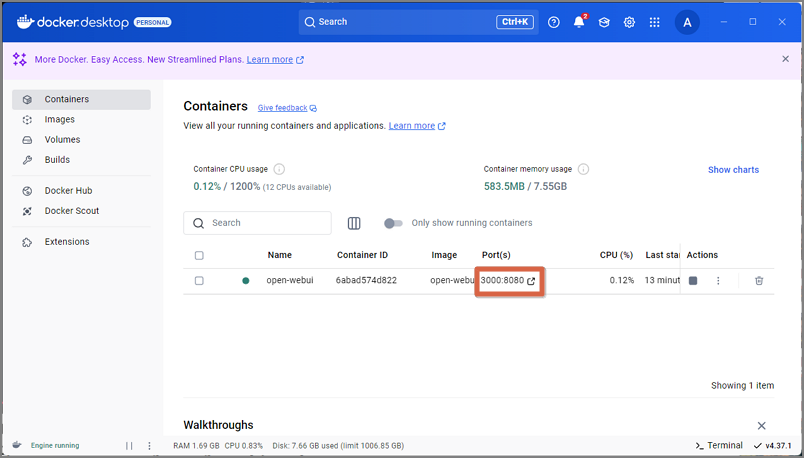Go to Containers in sidebar
Screen dimensions: 804x458
[81, 99]
